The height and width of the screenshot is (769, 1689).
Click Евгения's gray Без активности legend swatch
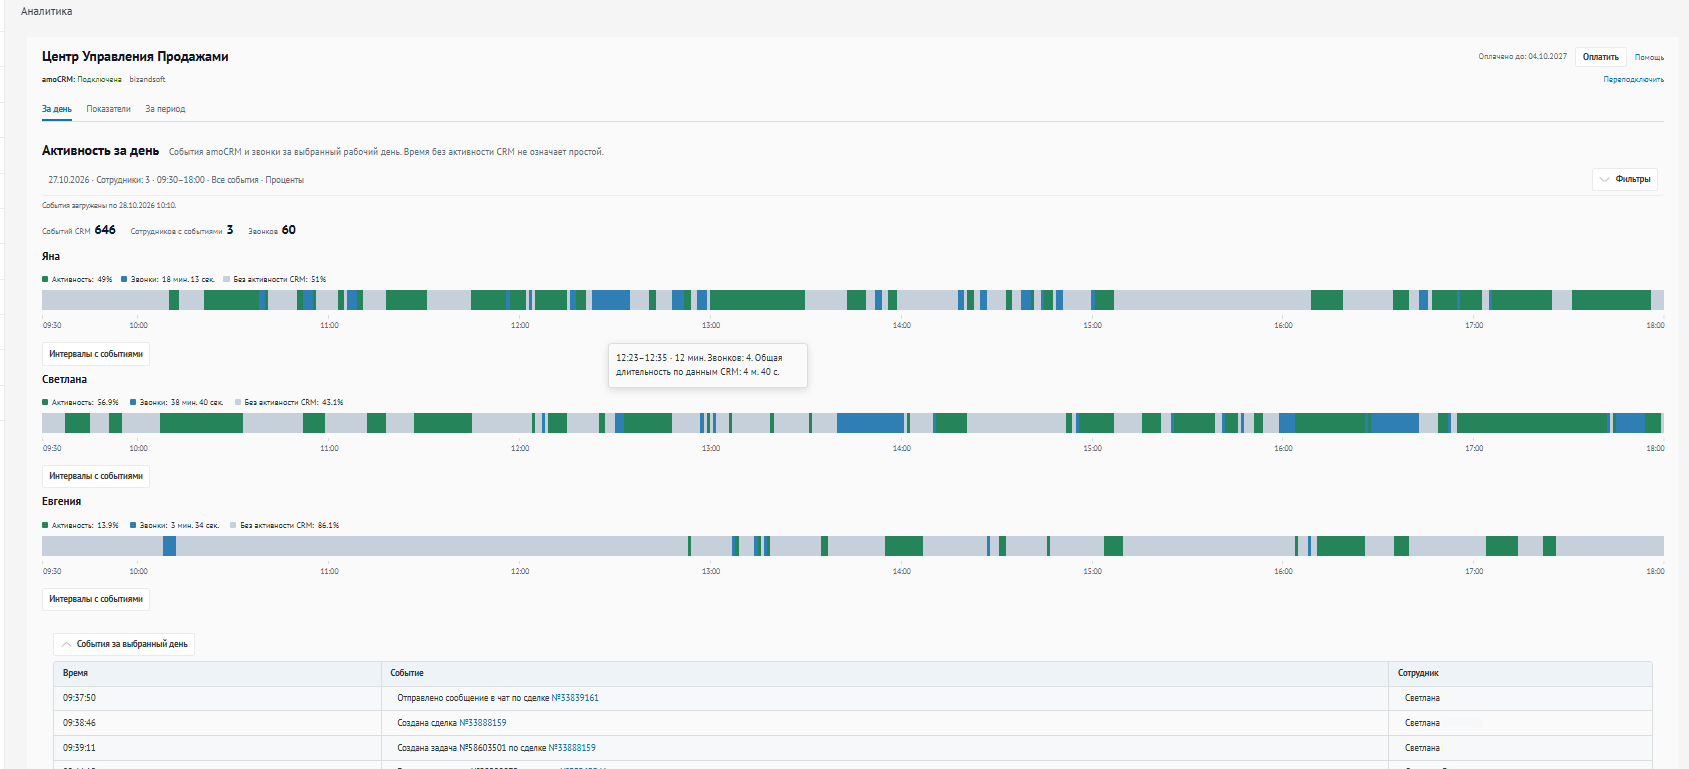pyautogui.click(x=233, y=525)
